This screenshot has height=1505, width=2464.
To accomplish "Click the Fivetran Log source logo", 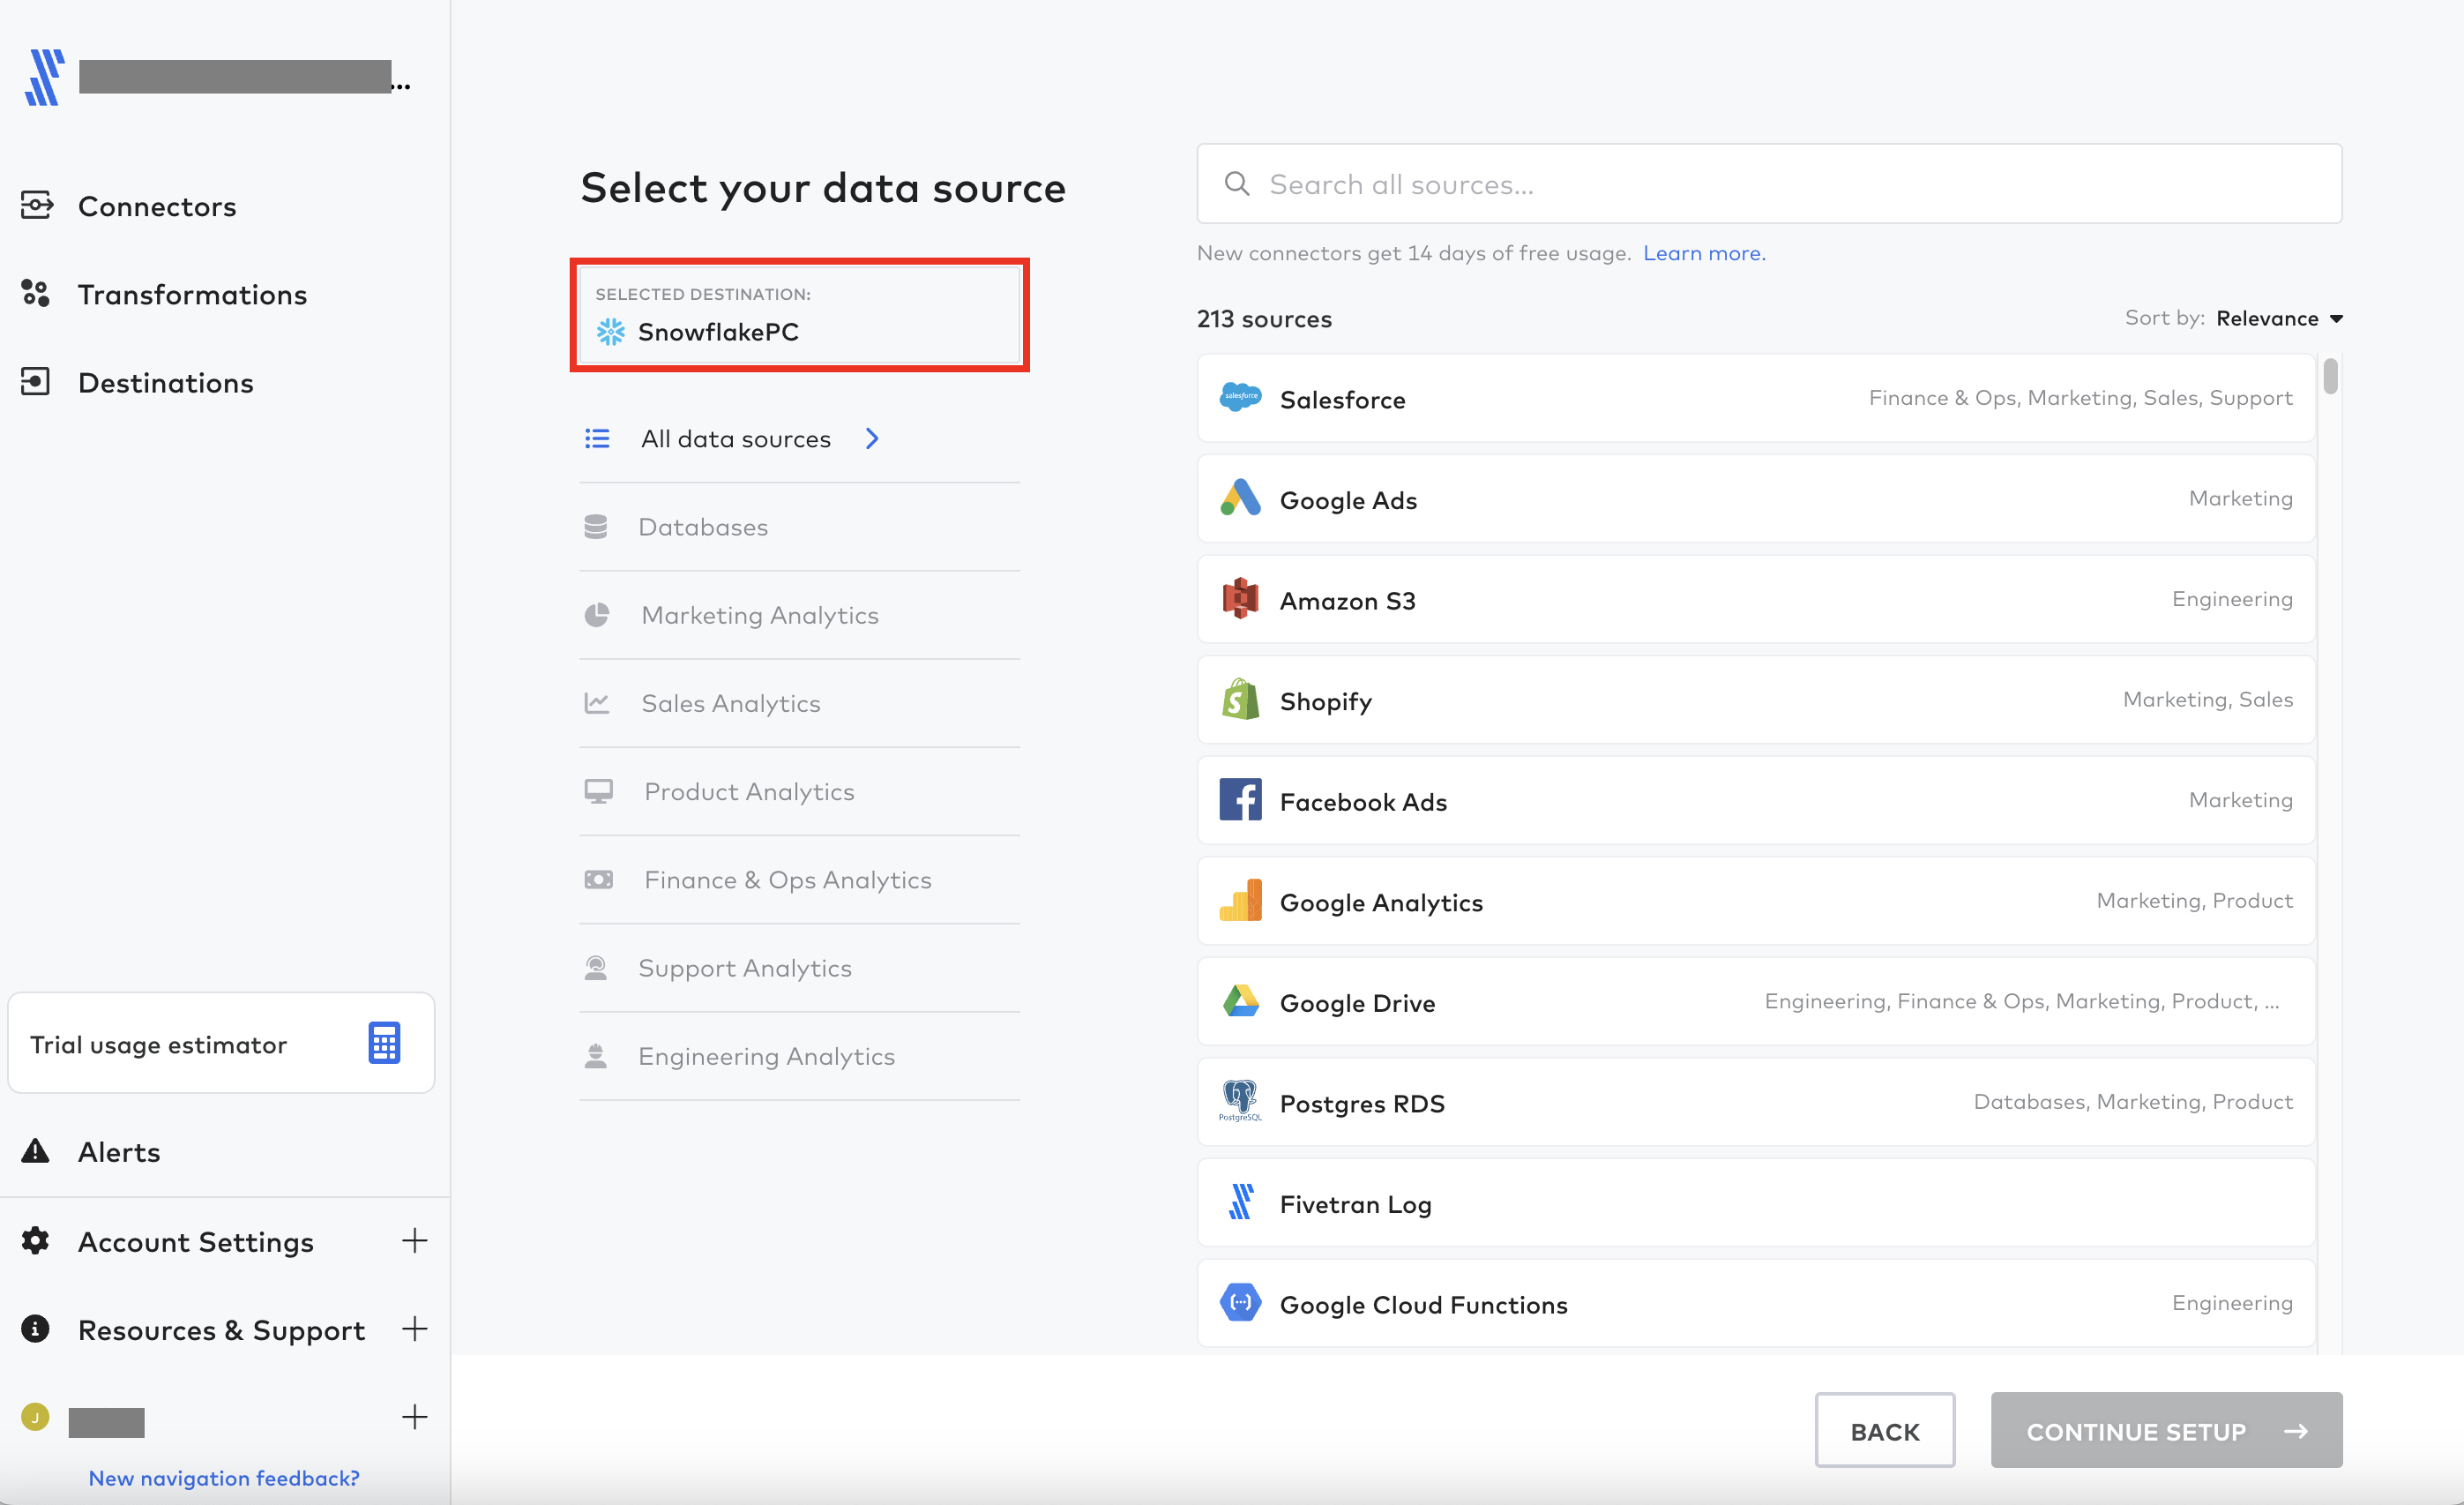I will tap(1240, 1202).
